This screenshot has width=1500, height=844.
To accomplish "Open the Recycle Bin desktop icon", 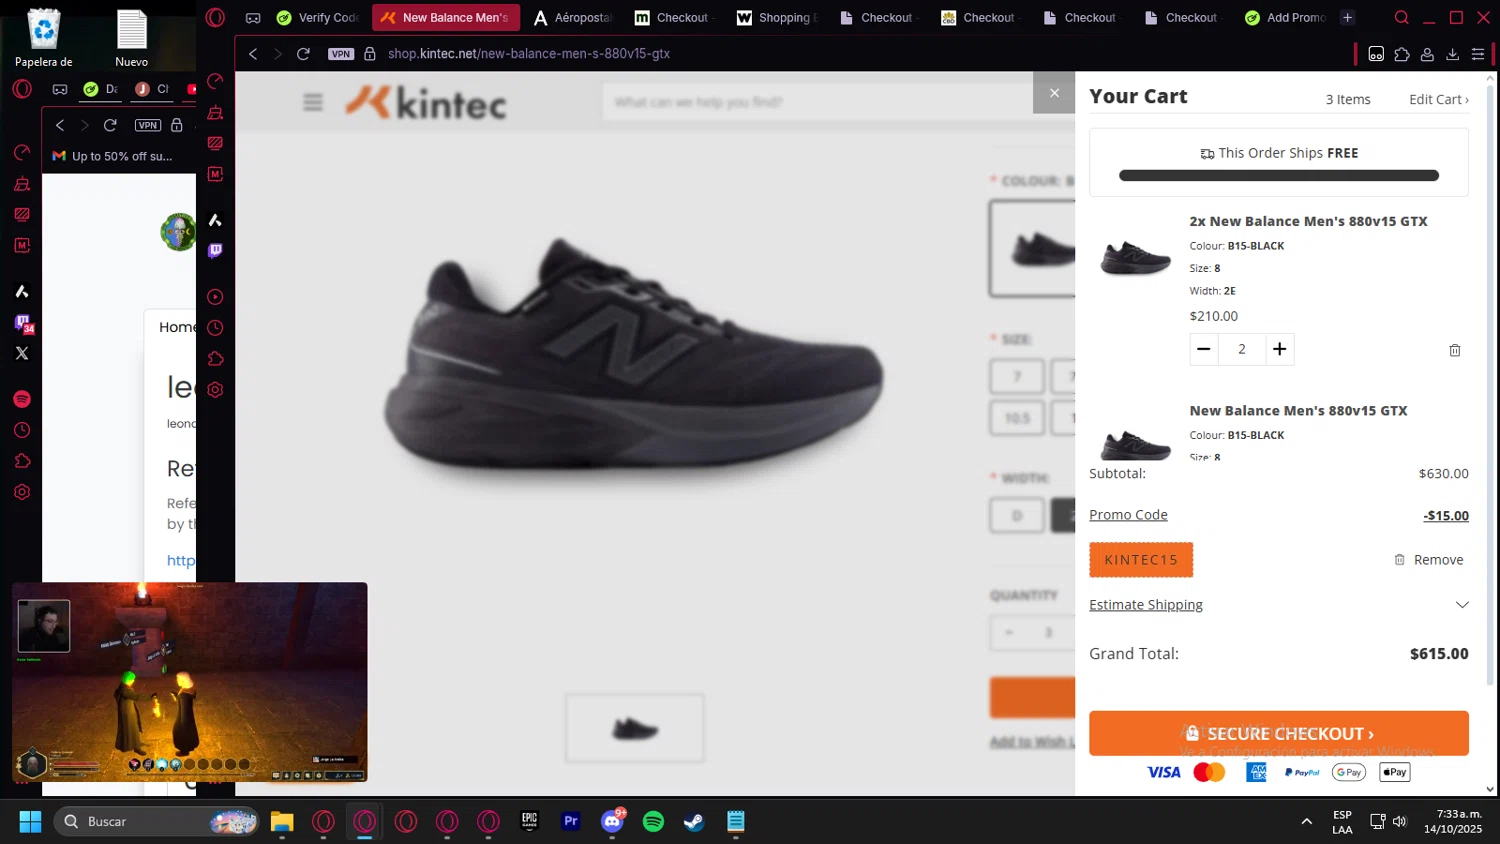I will pyautogui.click(x=44, y=38).
